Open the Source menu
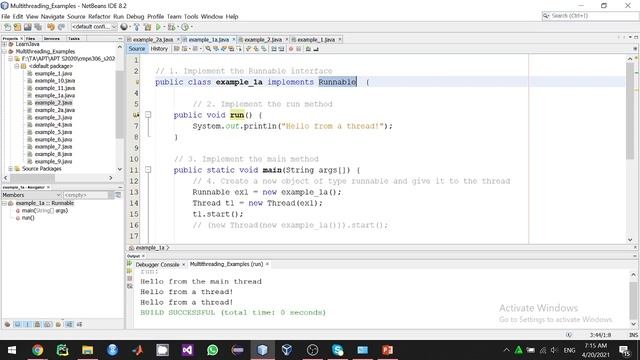 pos(76,16)
